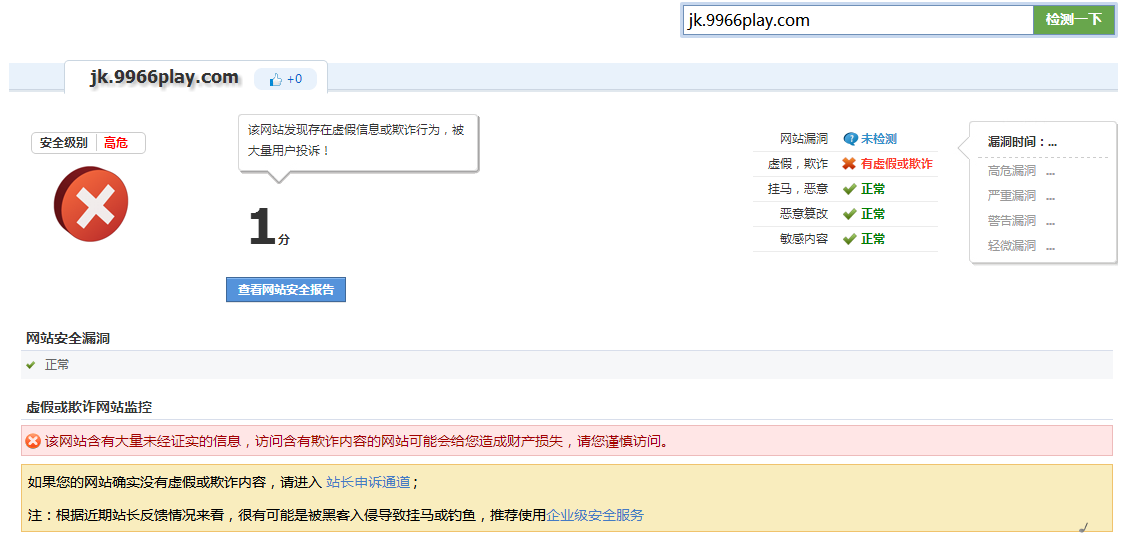This screenshot has width=1123, height=538.
Task: Focus the URL input containing jk.9966play.com
Action: (858, 19)
